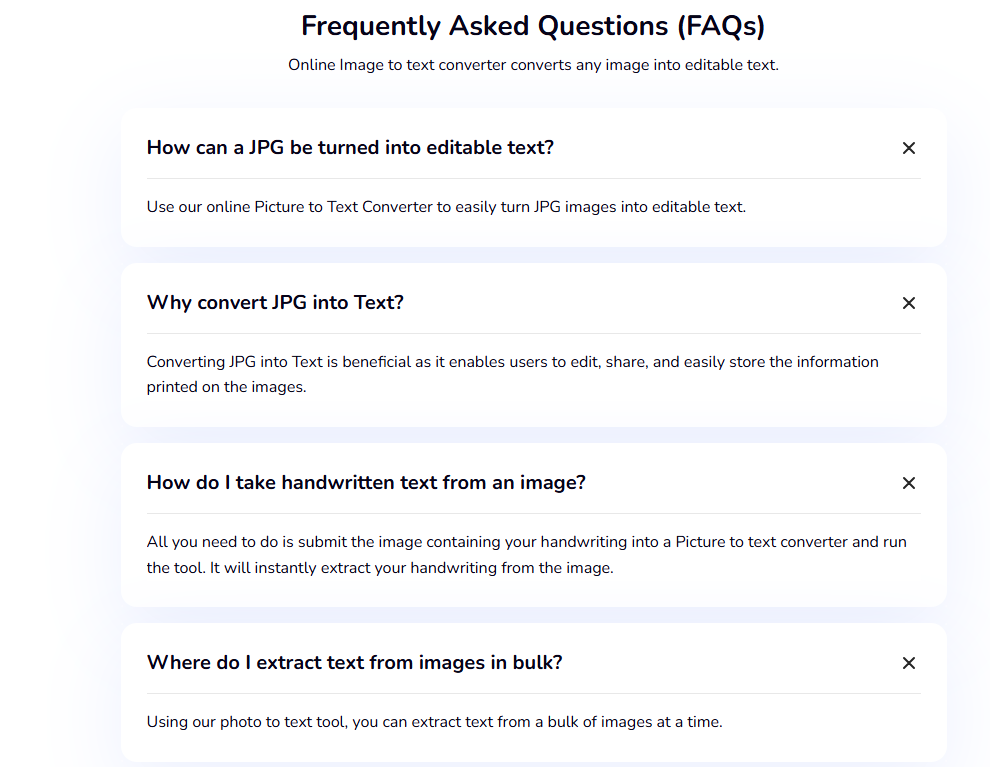The height and width of the screenshot is (767, 990).
Task: Click the divider line under the first FAQ question
Action: [534, 179]
